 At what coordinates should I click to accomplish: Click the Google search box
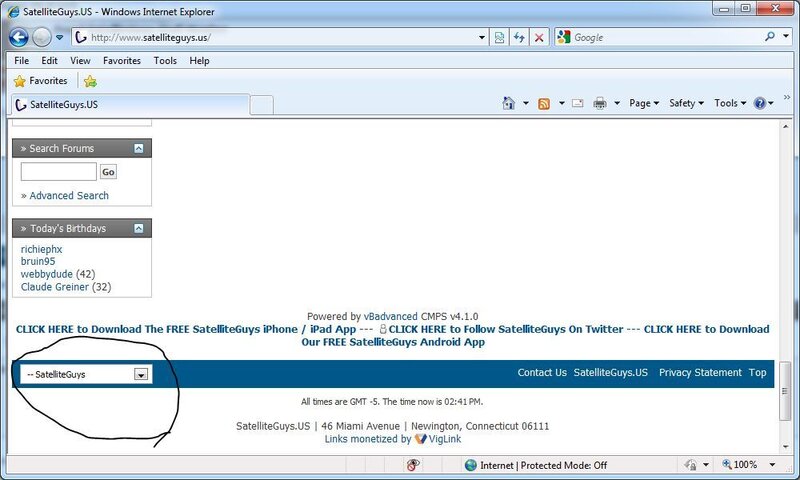[x=666, y=37]
